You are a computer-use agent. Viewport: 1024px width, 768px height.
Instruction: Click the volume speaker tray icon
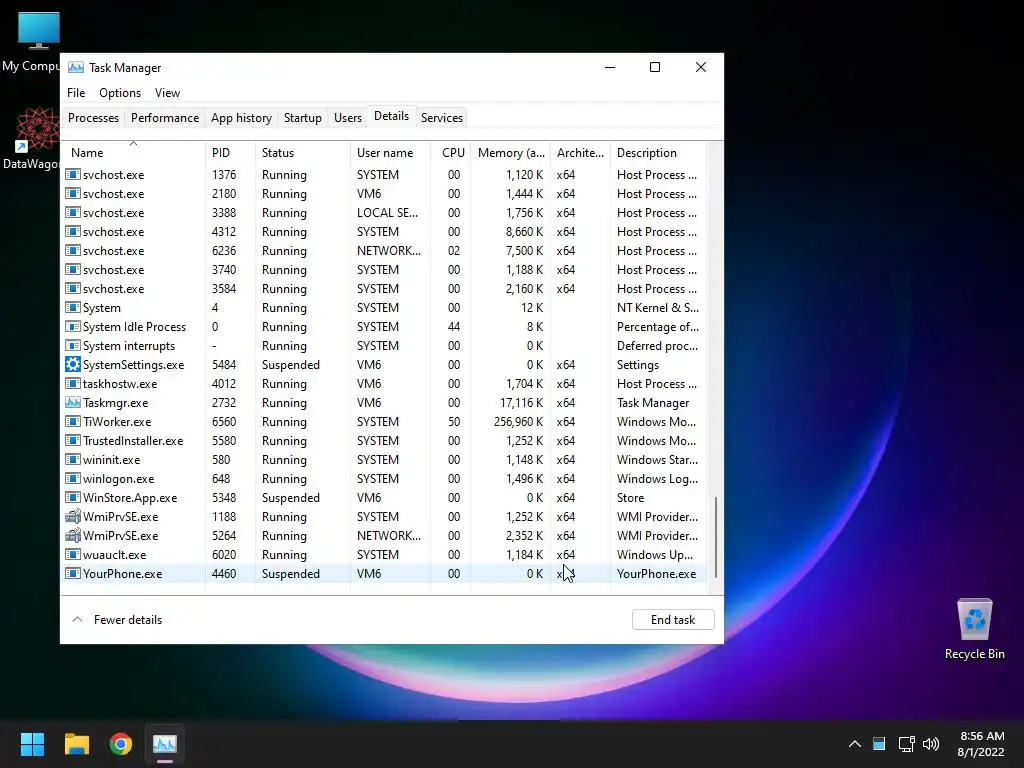pyautogui.click(x=931, y=743)
